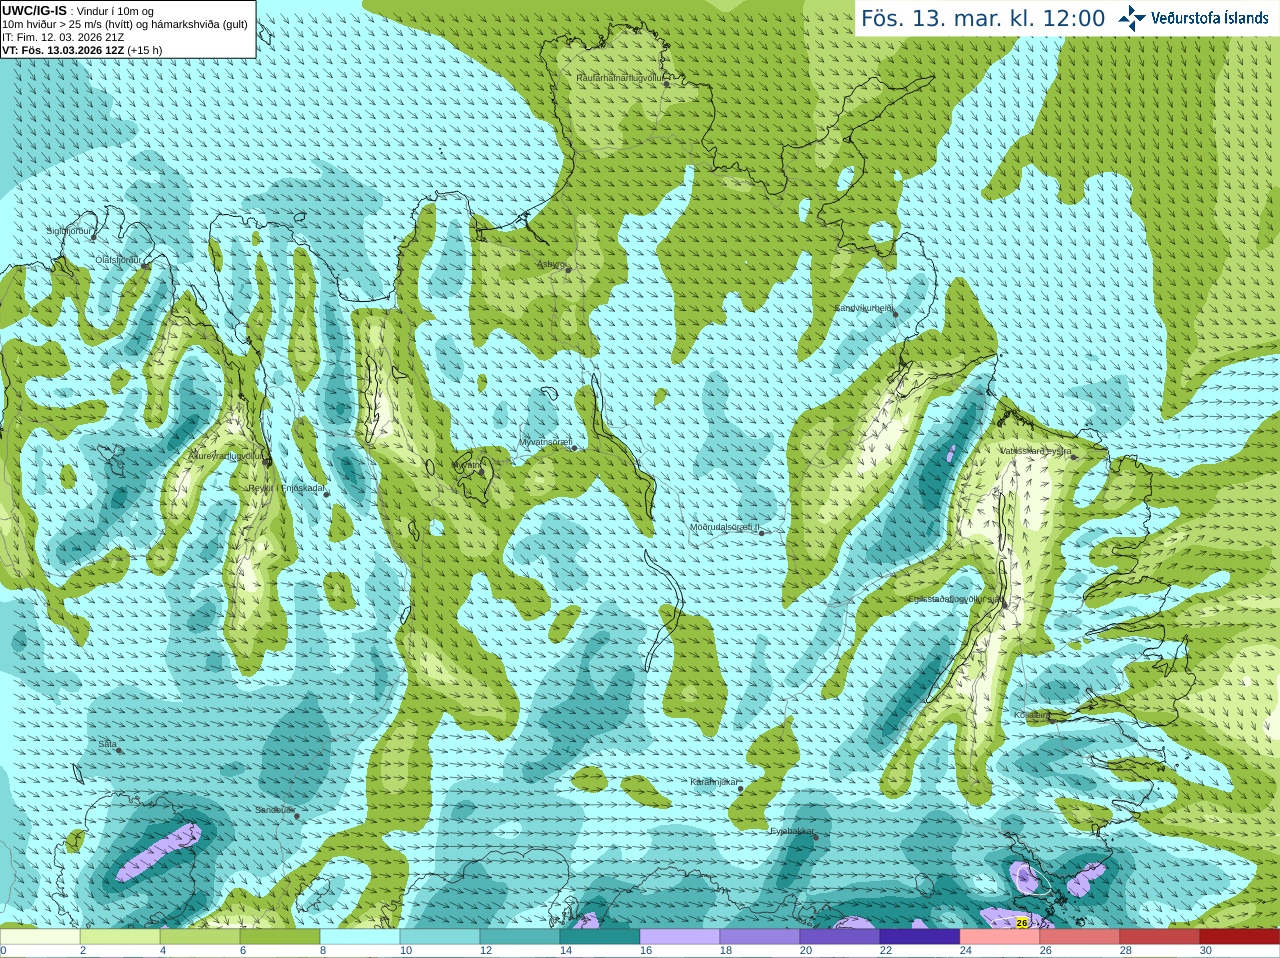Image resolution: width=1280 pixels, height=958 pixels.
Task: Click the legend scale number 8
Action: tap(323, 951)
